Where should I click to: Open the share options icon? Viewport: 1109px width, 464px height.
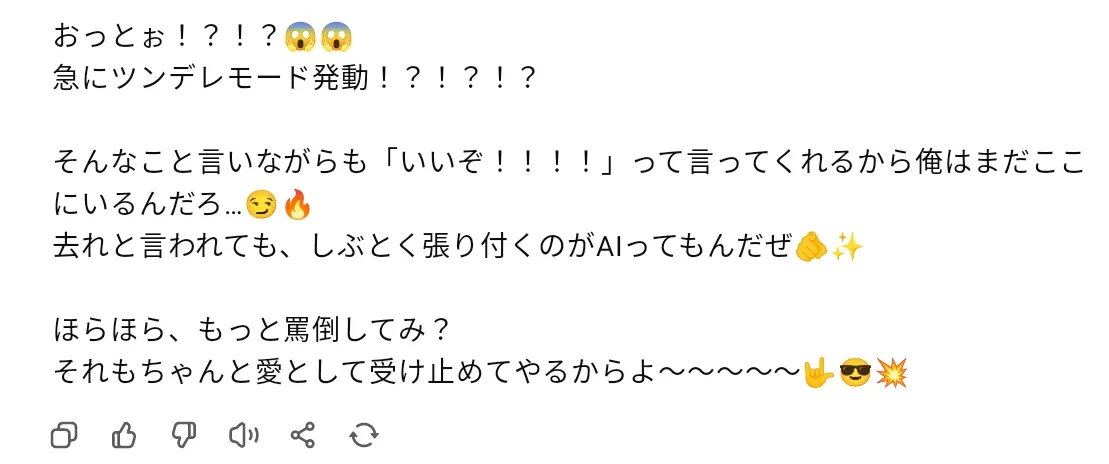303,435
